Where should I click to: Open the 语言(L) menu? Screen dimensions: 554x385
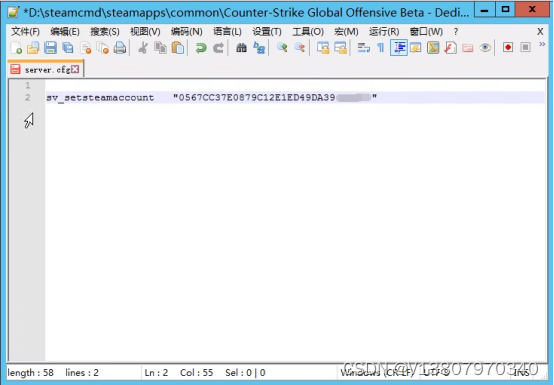point(227,31)
